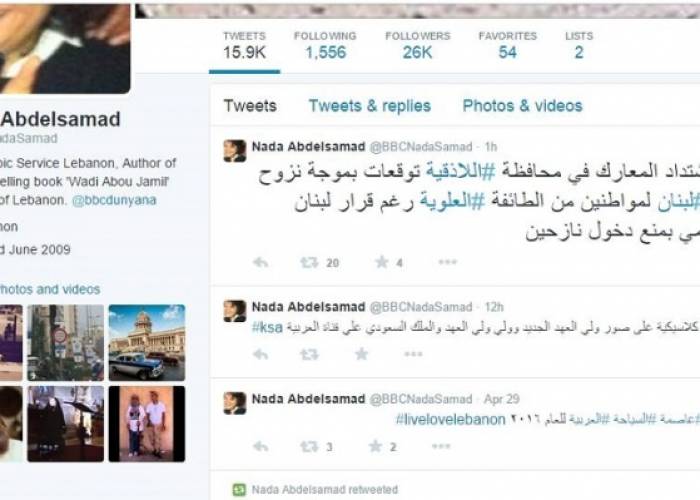Retweet the first tweet with 20 retweets

point(309,262)
